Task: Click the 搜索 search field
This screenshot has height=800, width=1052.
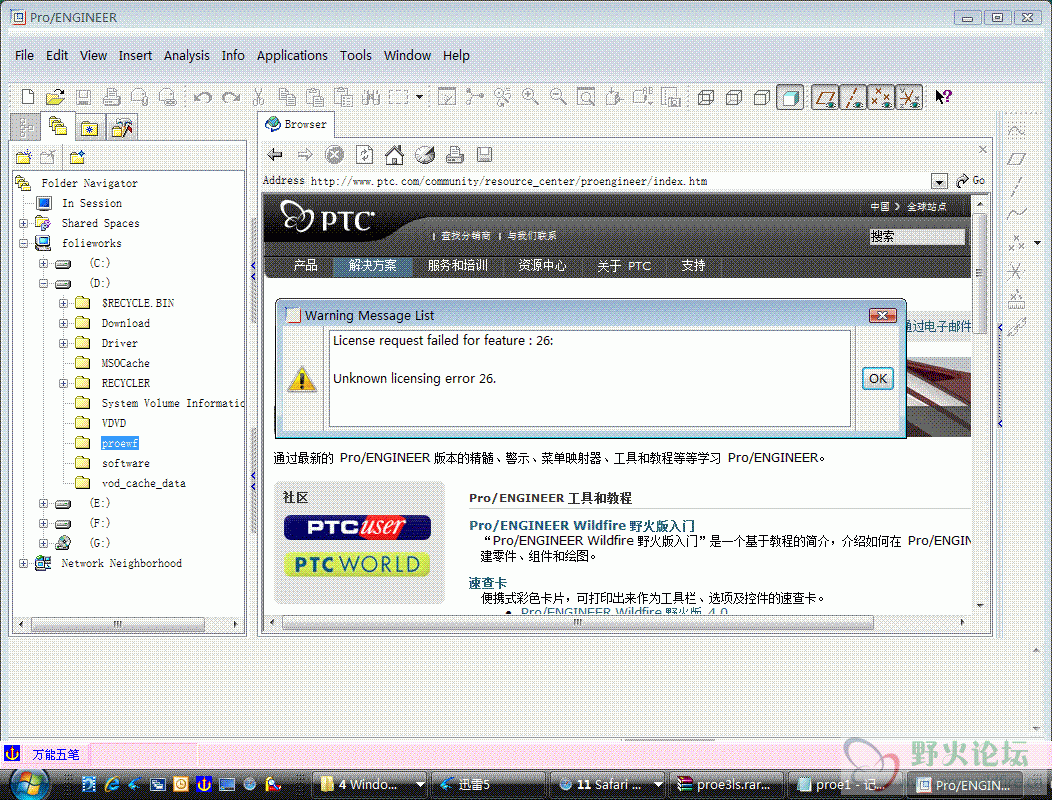Action: pos(916,236)
